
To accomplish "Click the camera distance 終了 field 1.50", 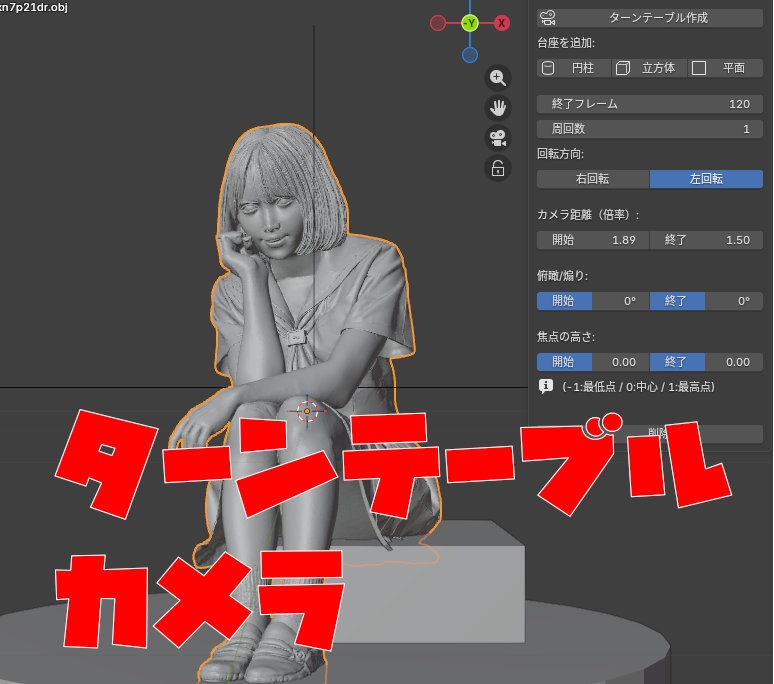I will (706, 240).
